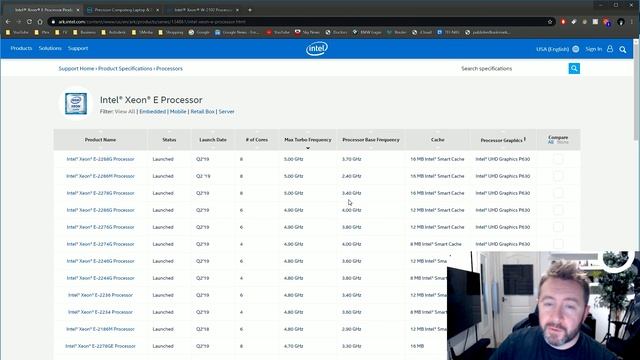Tick compare checkbox for Xeon E-2286G
Image resolution: width=640 pixels, height=360 pixels.
click(558, 210)
